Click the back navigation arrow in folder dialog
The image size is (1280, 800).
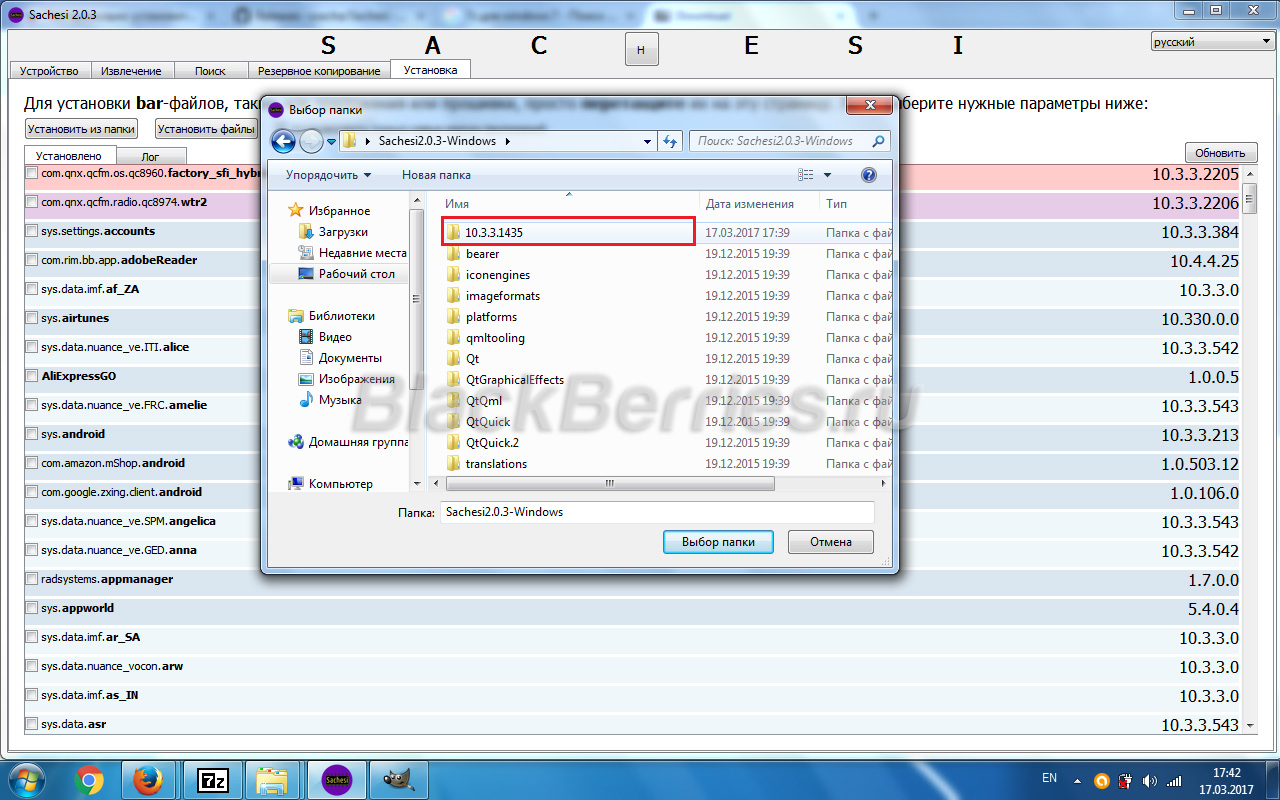pyautogui.click(x=283, y=141)
